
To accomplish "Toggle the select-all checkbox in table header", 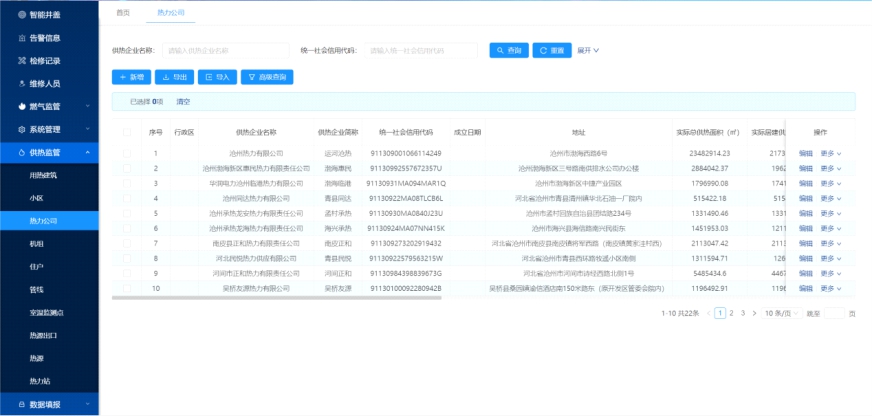I will pos(127,132).
